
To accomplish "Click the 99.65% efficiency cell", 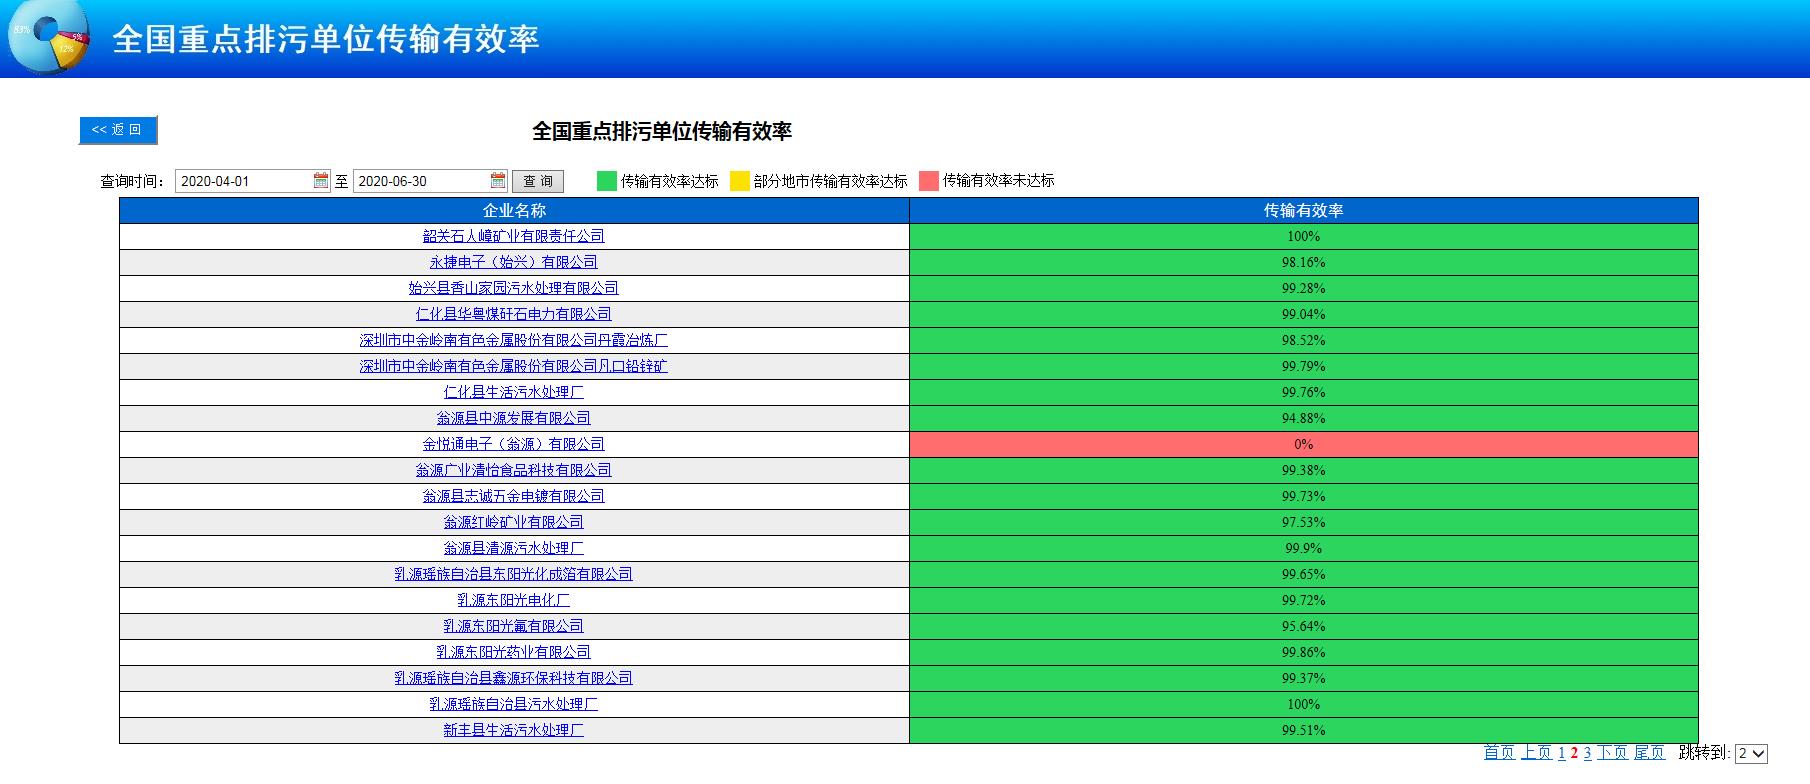I will pyautogui.click(x=1304, y=574).
